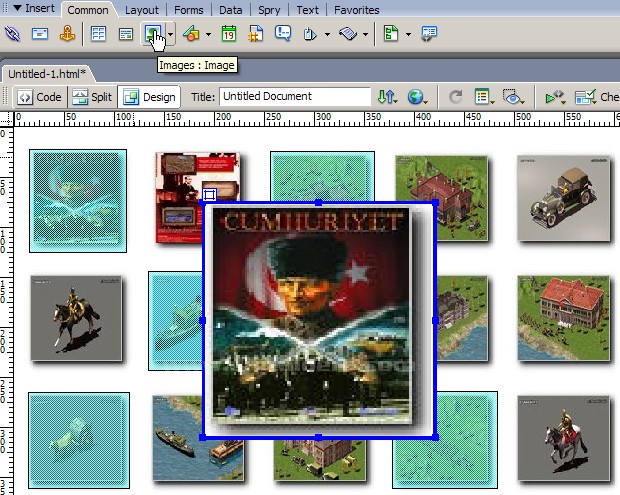Click the Title field 'Untitled Document'
This screenshot has height=495, width=620.
[x=295, y=96]
